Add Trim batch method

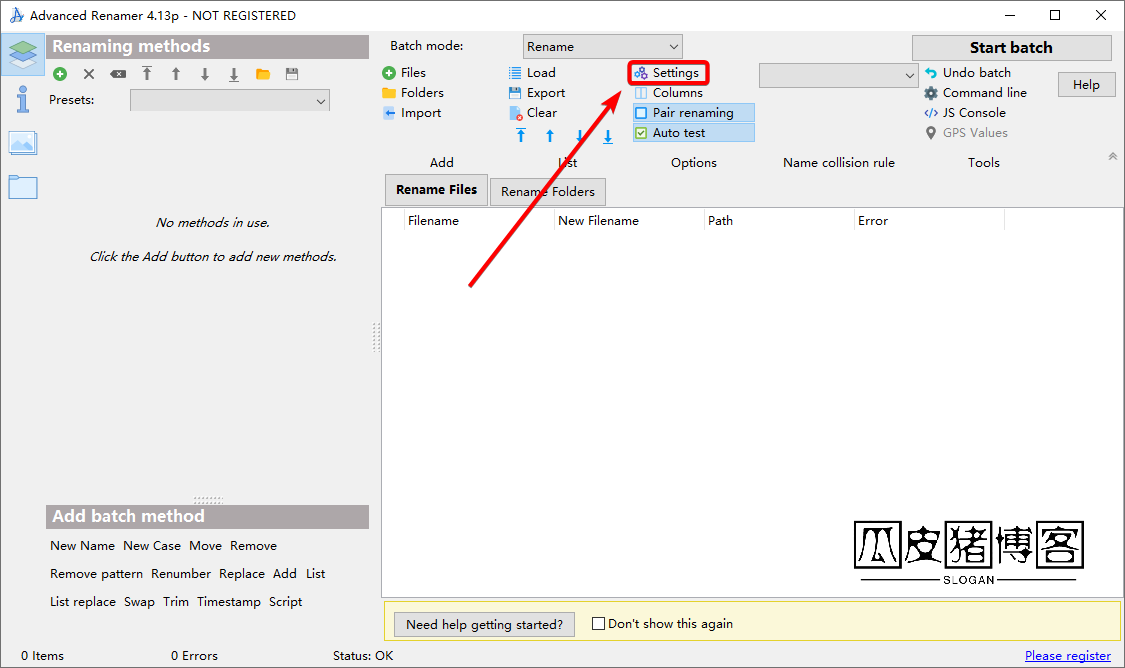(x=176, y=601)
